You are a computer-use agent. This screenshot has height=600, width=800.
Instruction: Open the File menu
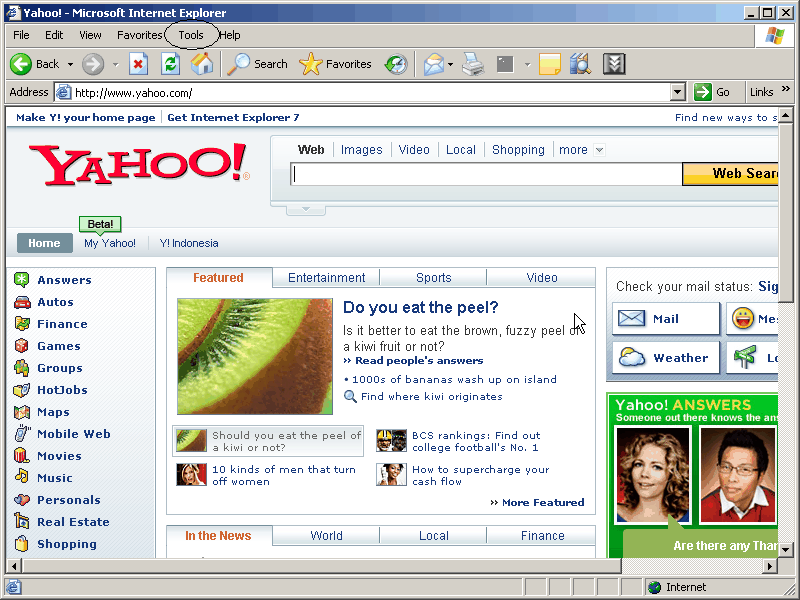21,35
